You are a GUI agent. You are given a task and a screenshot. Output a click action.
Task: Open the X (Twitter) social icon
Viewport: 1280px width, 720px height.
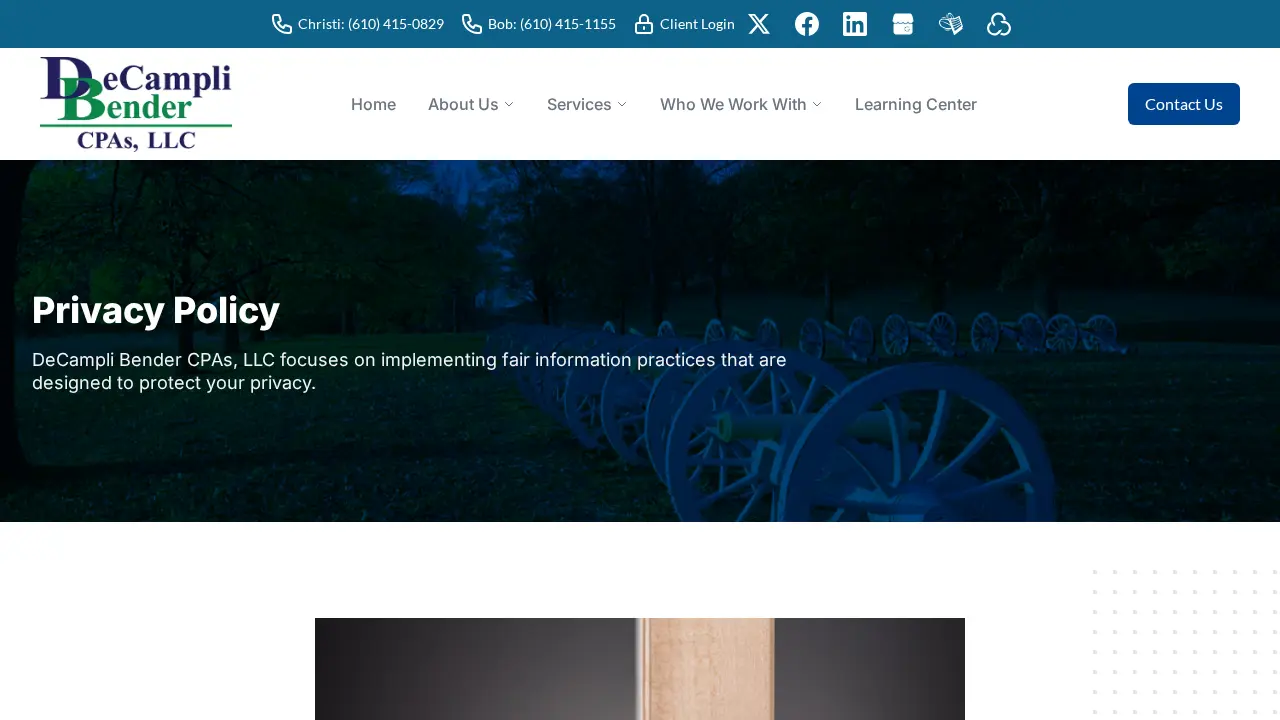point(759,24)
